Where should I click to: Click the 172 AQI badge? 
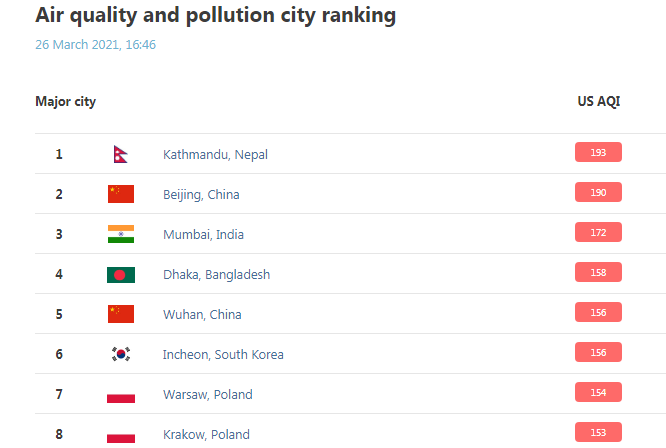[x=598, y=232]
